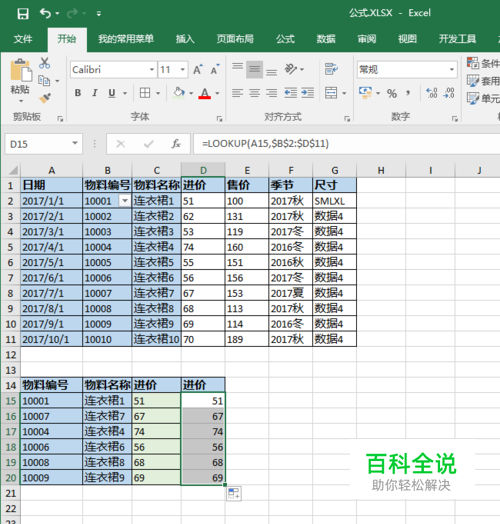Switch to the 插入 tab
This screenshot has height=524, width=500.
coord(185,39)
